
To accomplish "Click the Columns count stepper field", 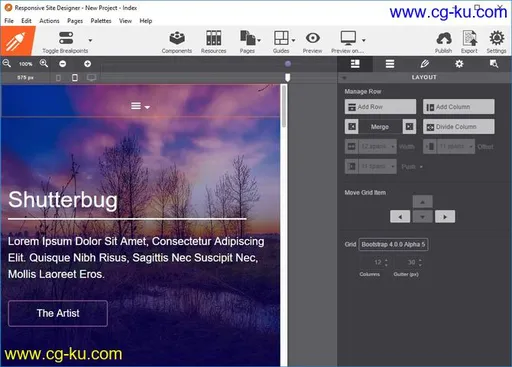I will [x=374, y=262].
